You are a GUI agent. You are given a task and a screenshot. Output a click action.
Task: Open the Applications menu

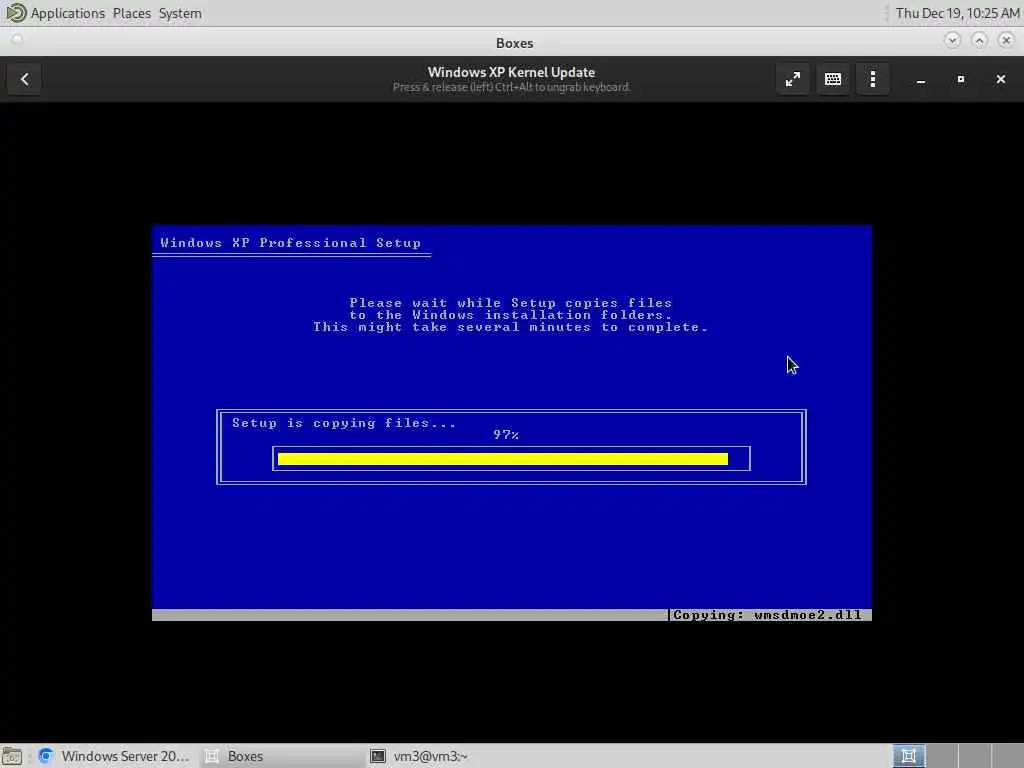point(68,13)
